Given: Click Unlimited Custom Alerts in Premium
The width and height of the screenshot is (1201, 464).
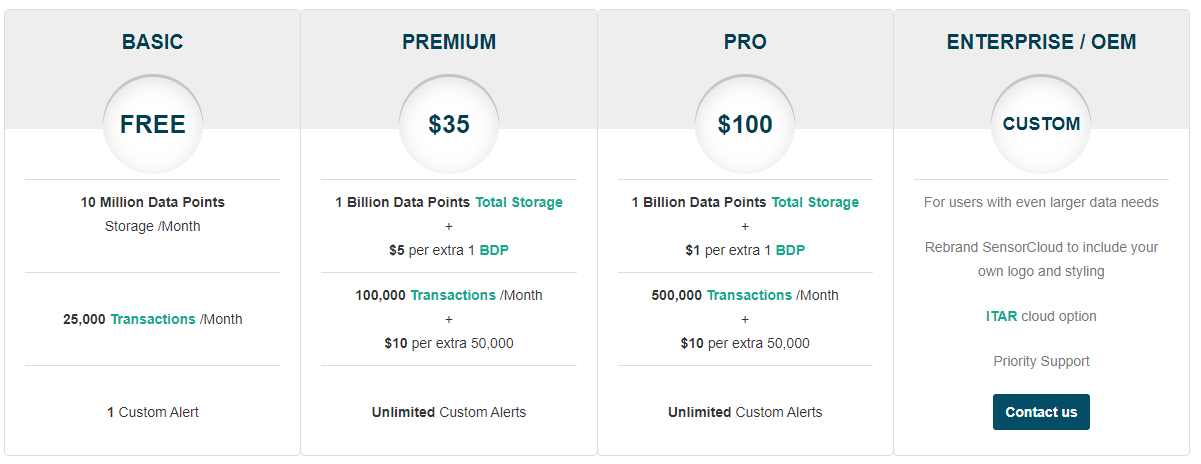Looking at the screenshot, I should pyautogui.click(x=449, y=412).
